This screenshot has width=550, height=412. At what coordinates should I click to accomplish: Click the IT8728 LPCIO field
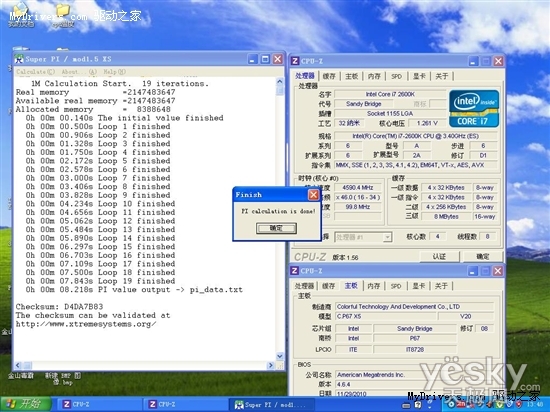(415, 350)
